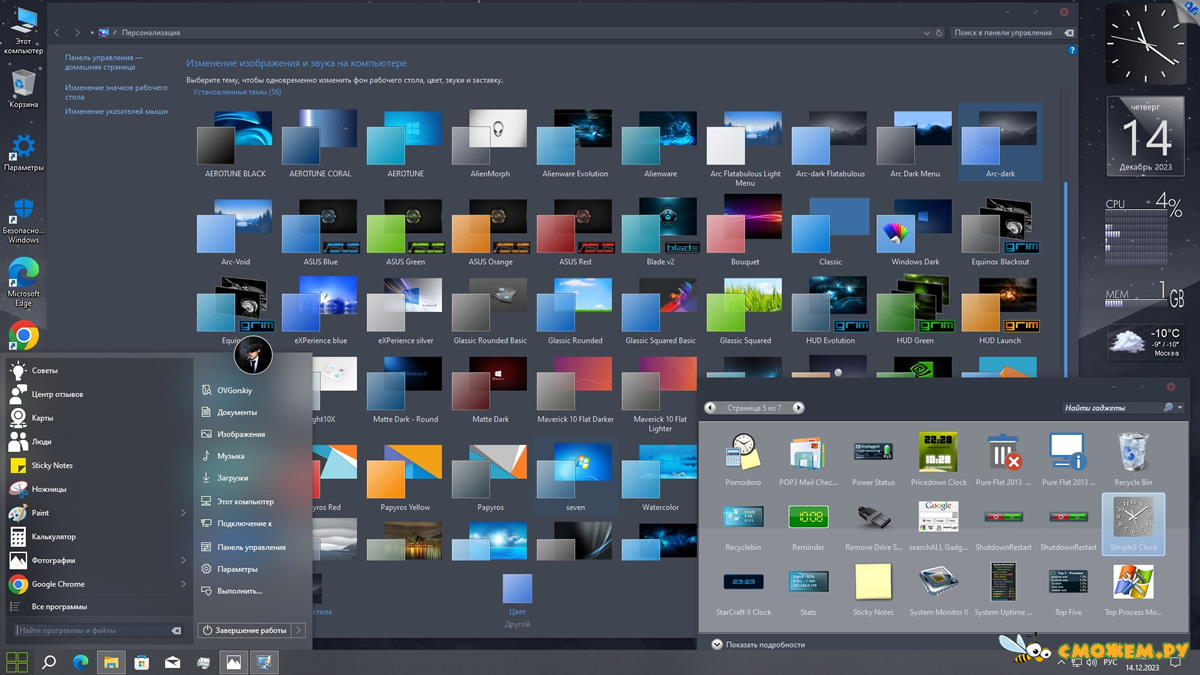The image size is (1200, 675).
Task: Open gadget search dropdown arrow
Action: 1180,408
